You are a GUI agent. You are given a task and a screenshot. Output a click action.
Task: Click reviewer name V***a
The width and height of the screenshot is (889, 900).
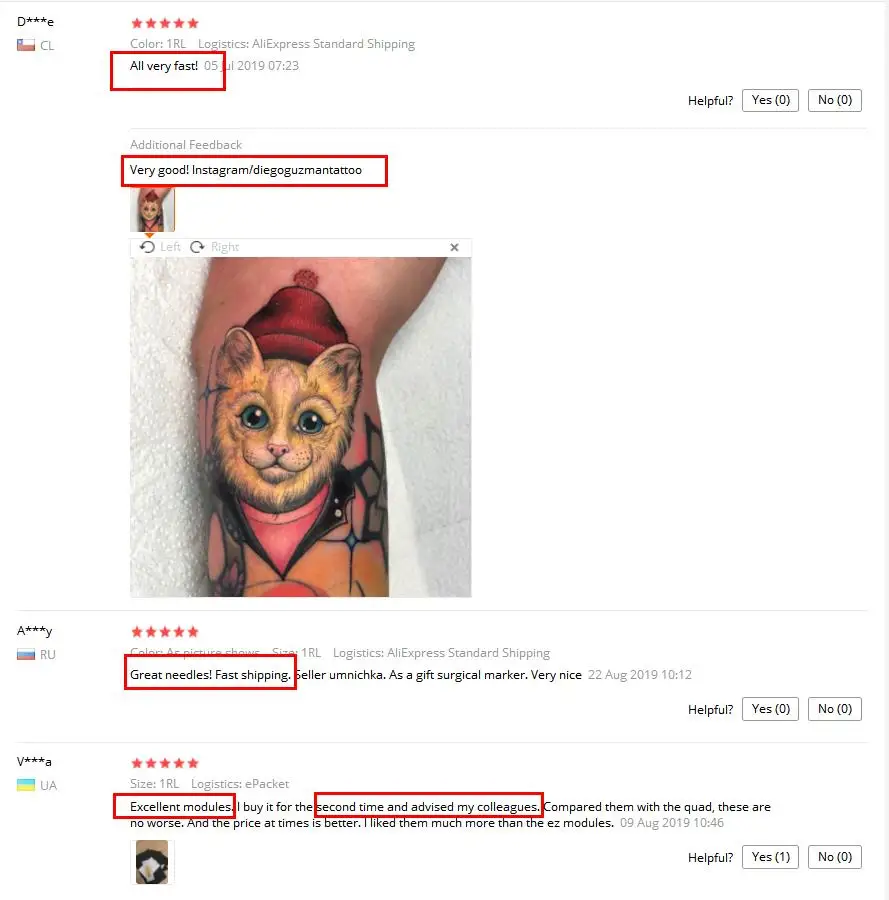click(x=34, y=762)
